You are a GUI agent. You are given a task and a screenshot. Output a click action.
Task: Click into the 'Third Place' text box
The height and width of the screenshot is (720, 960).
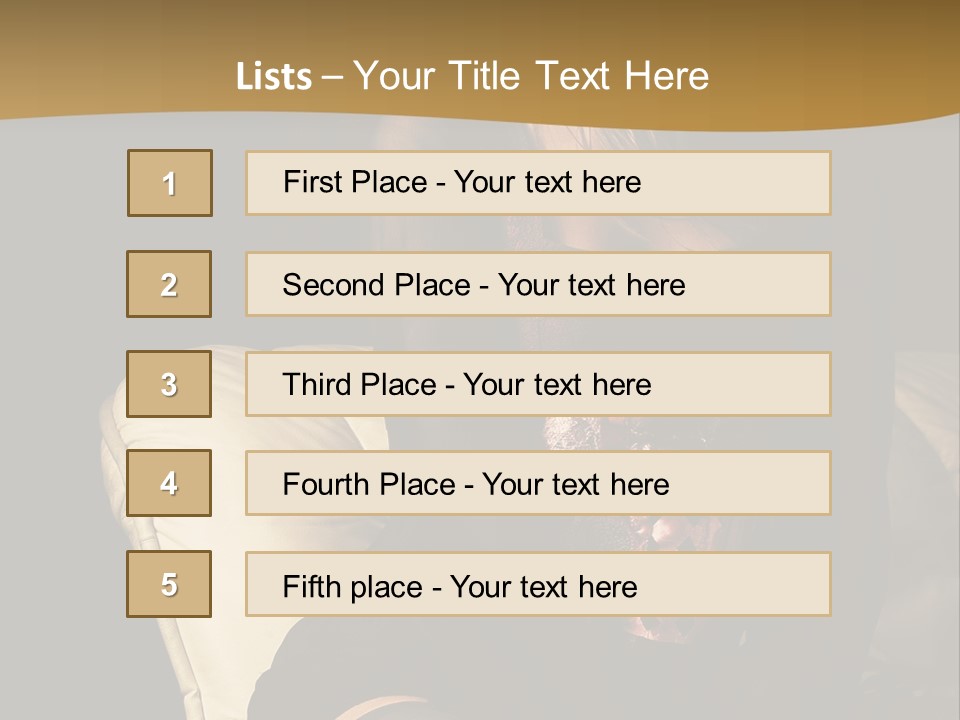(x=538, y=384)
